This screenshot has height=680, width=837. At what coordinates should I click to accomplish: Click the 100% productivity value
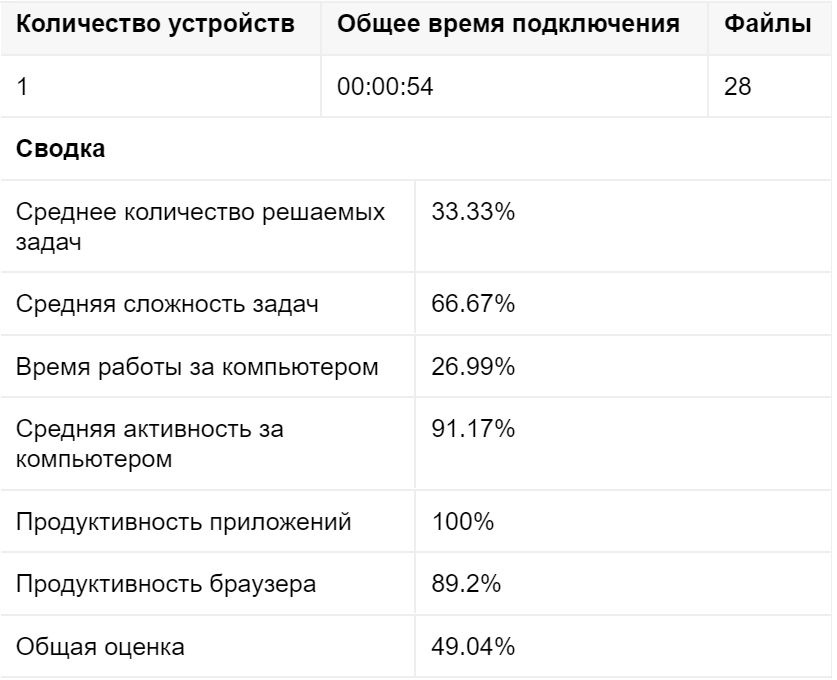(x=462, y=521)
